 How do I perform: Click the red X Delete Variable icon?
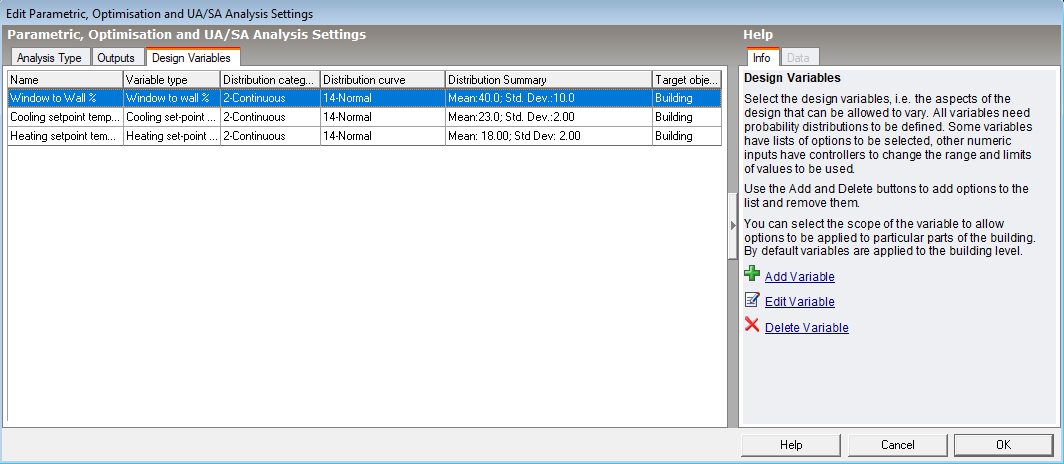pos(752,326)
